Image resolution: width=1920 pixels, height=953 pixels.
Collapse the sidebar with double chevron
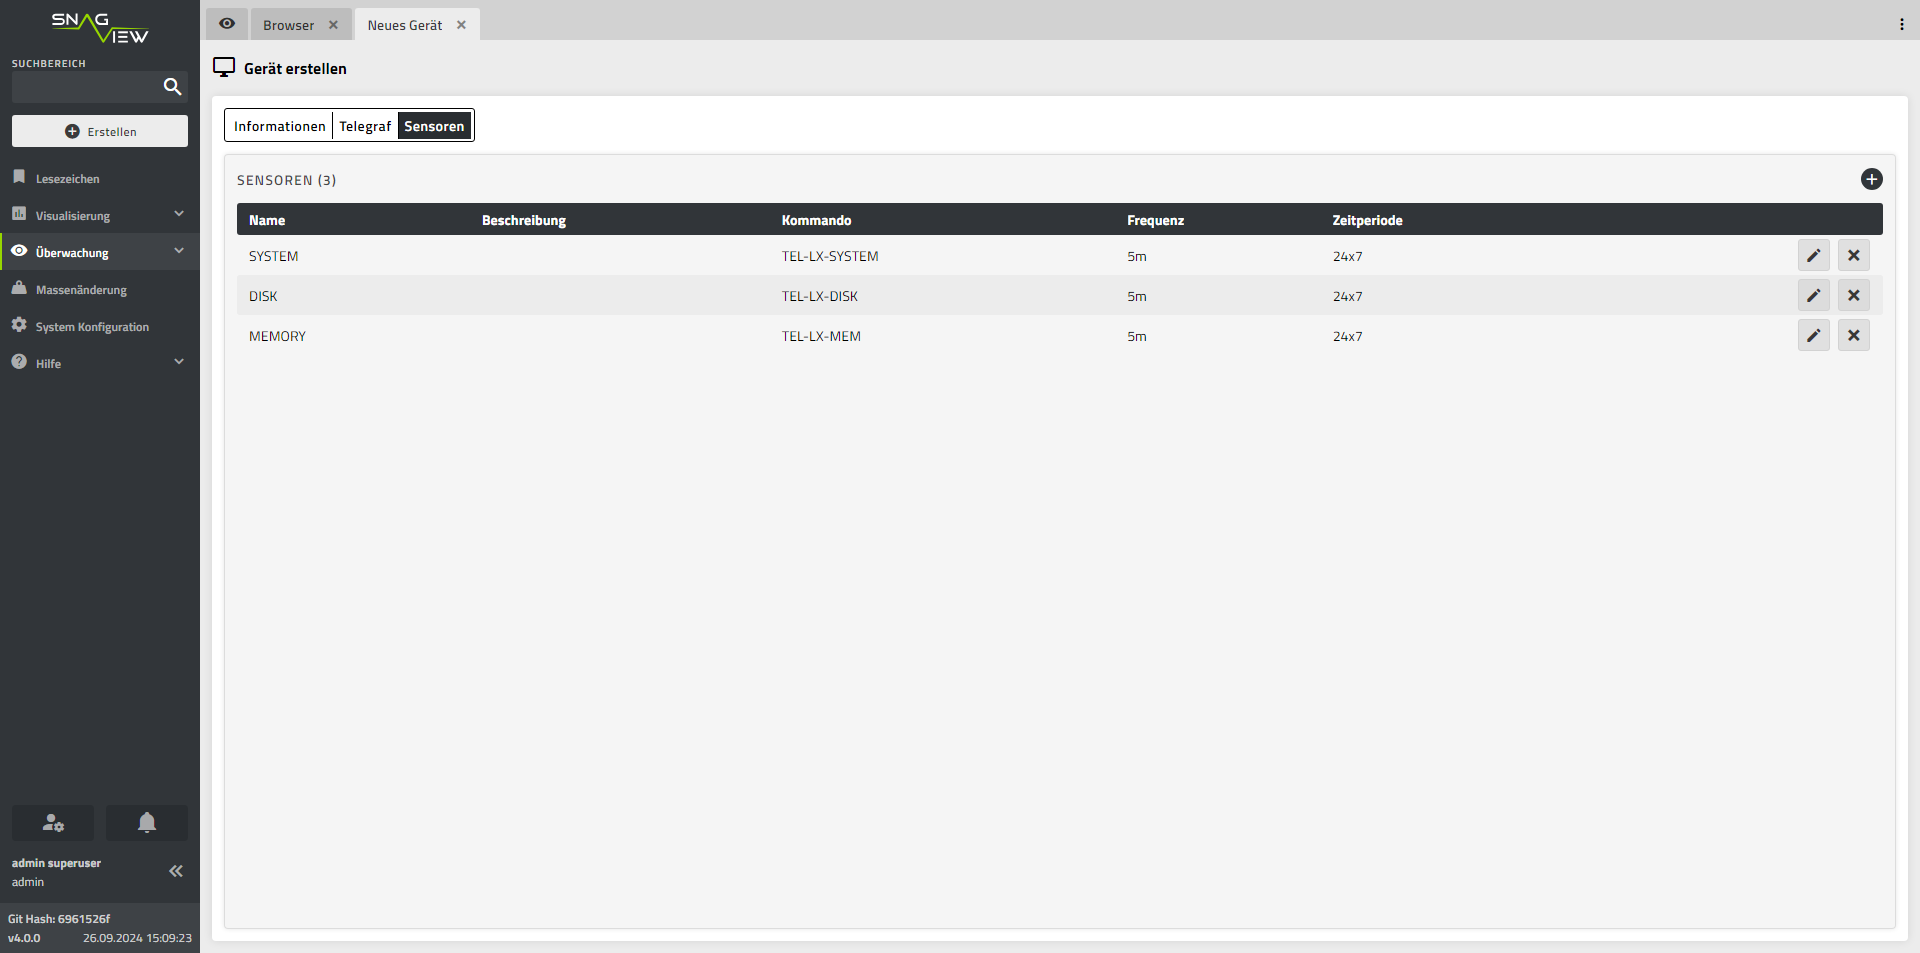coord(176,871)
